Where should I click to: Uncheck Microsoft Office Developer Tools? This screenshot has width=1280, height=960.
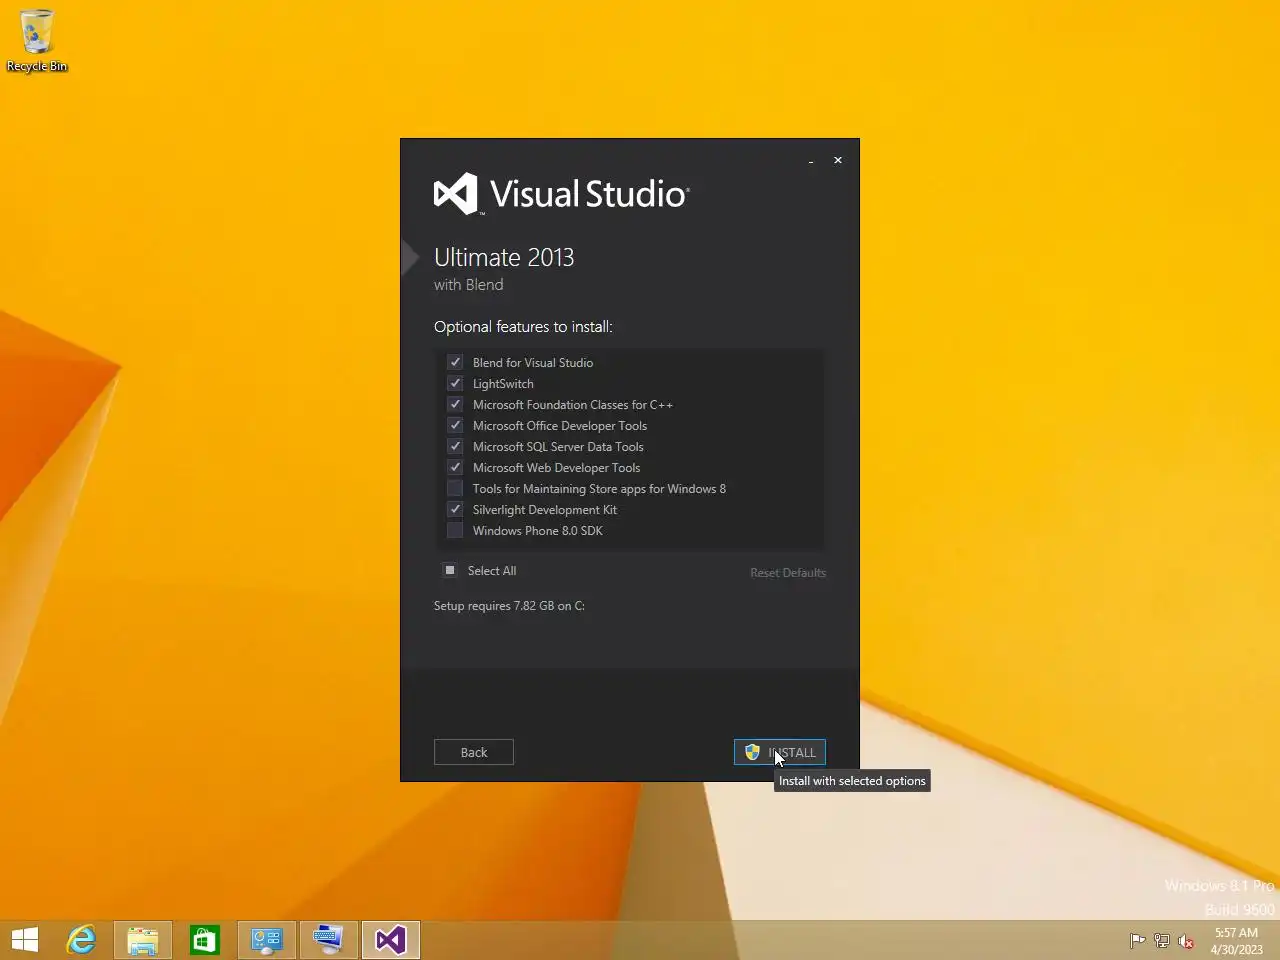pyautogui.click(x=455, y=425)
